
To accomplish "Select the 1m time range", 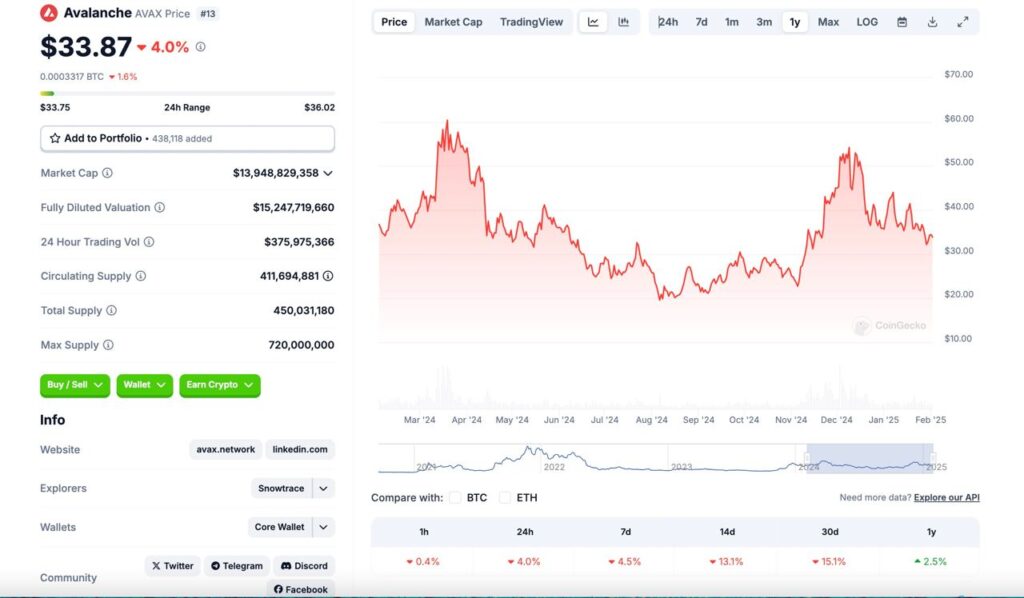I will (731, 22).
